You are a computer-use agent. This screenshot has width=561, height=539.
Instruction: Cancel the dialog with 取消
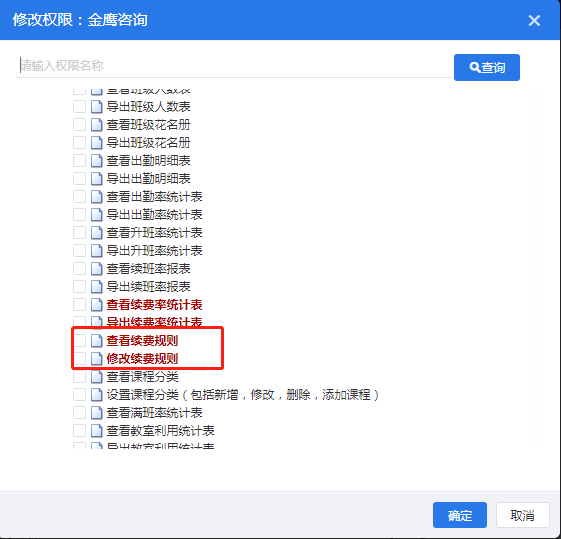pos(522,515)
